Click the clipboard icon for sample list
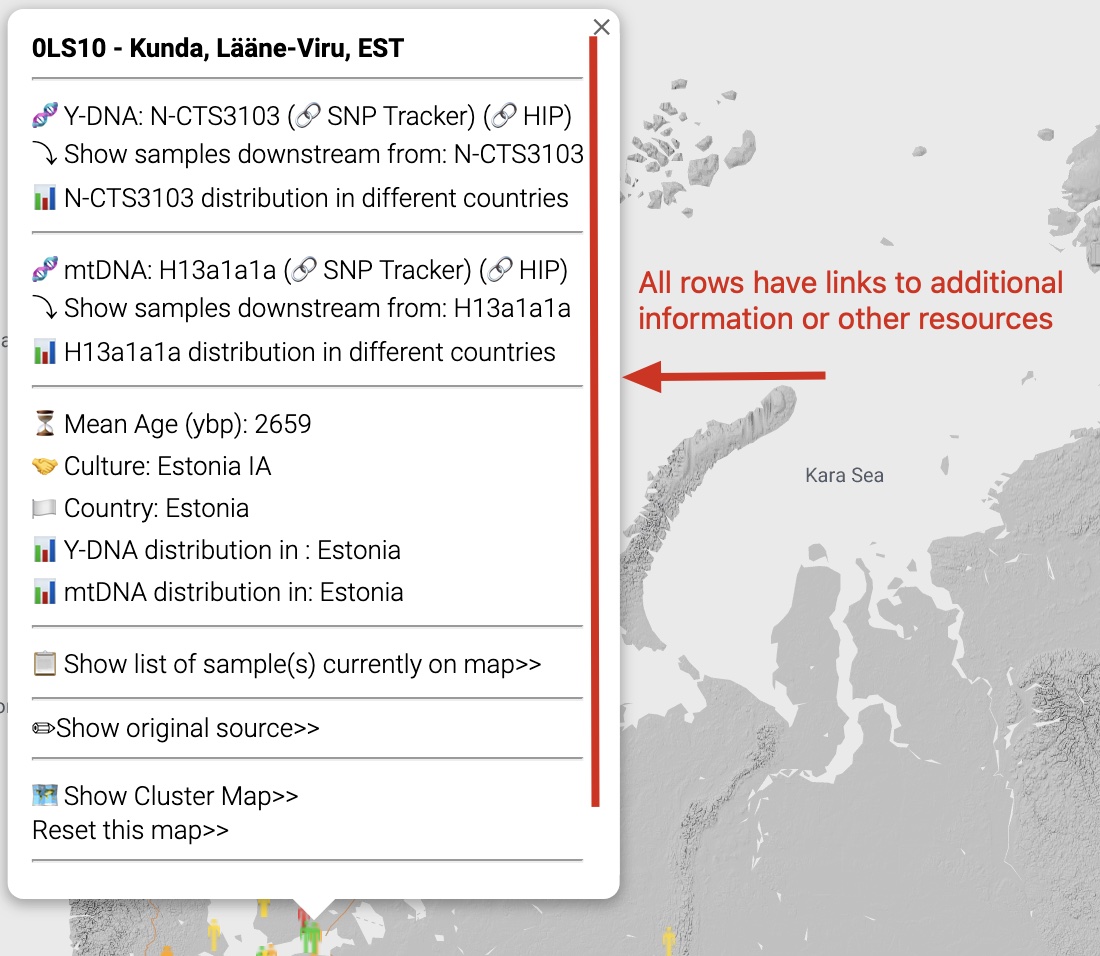Viewport: 1100px width, 956px height. [x=42, y=663]
